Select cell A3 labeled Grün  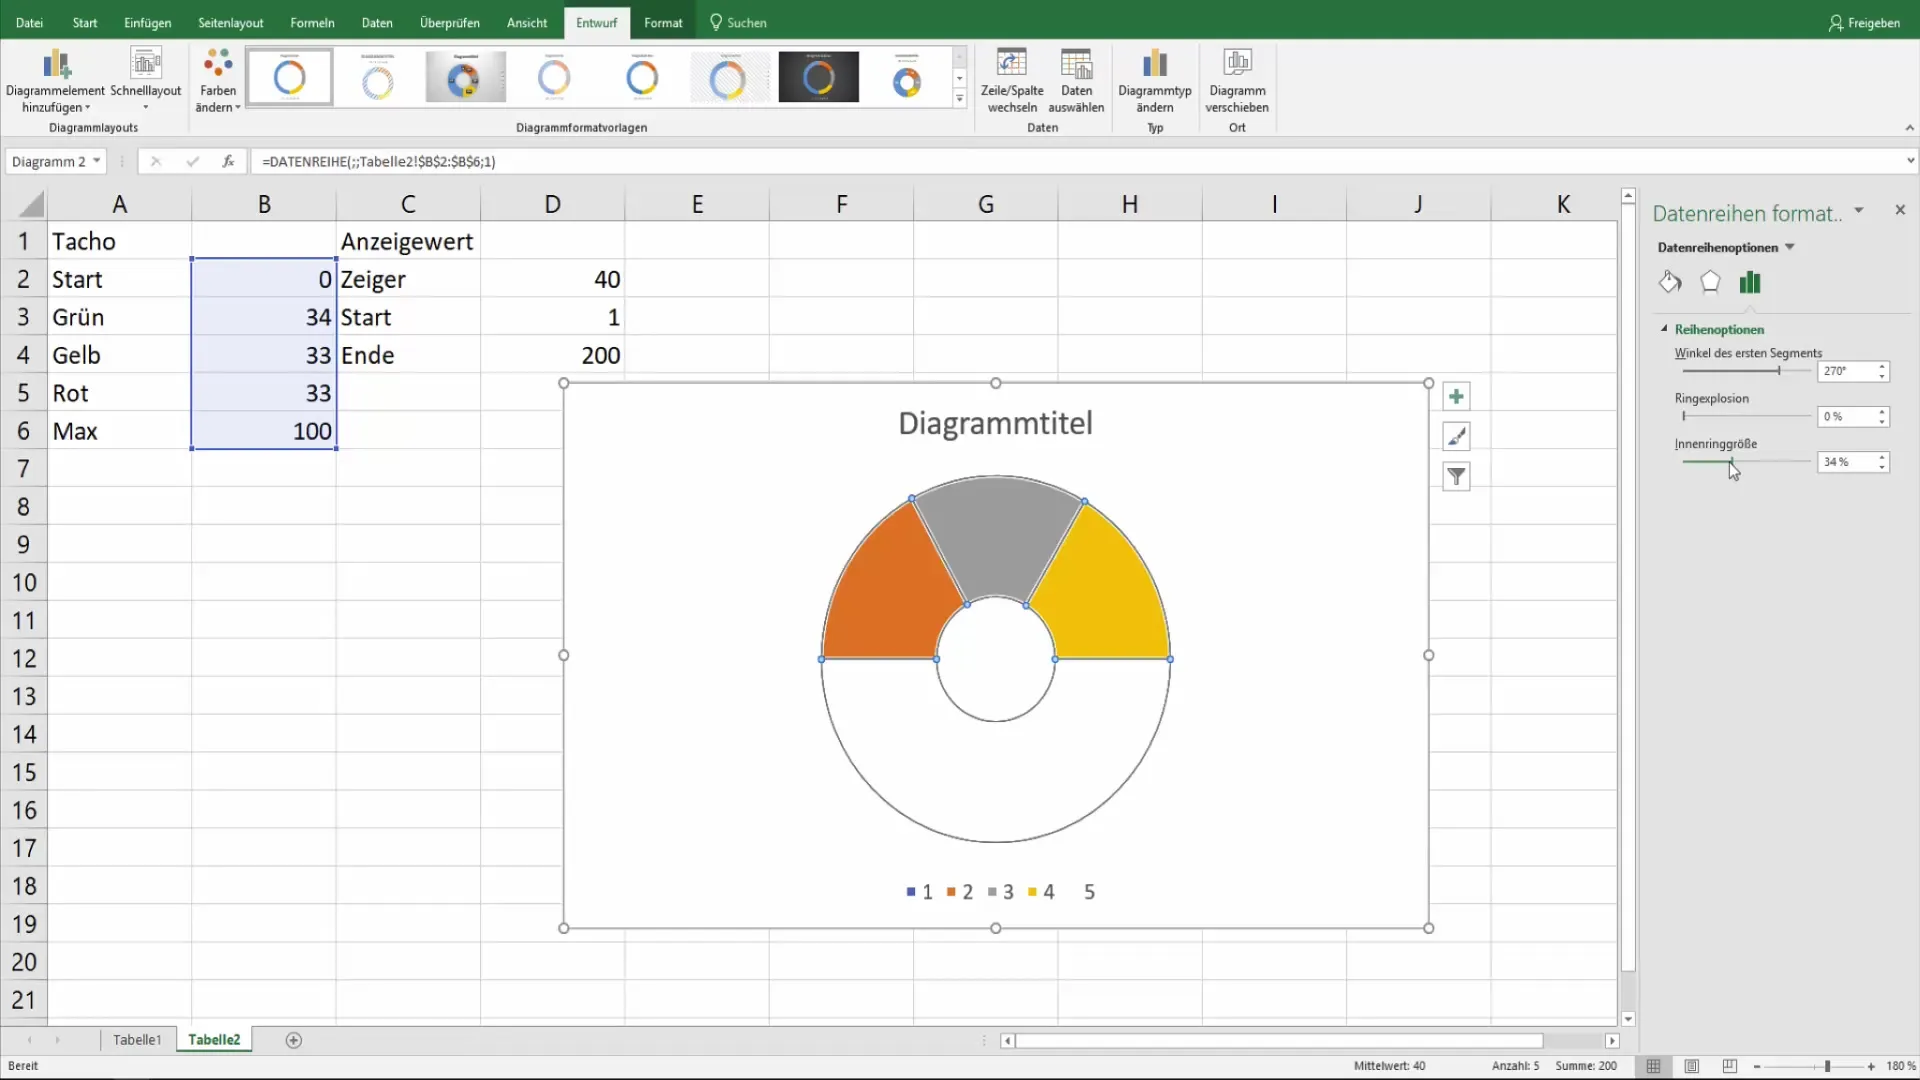point(119,317)
